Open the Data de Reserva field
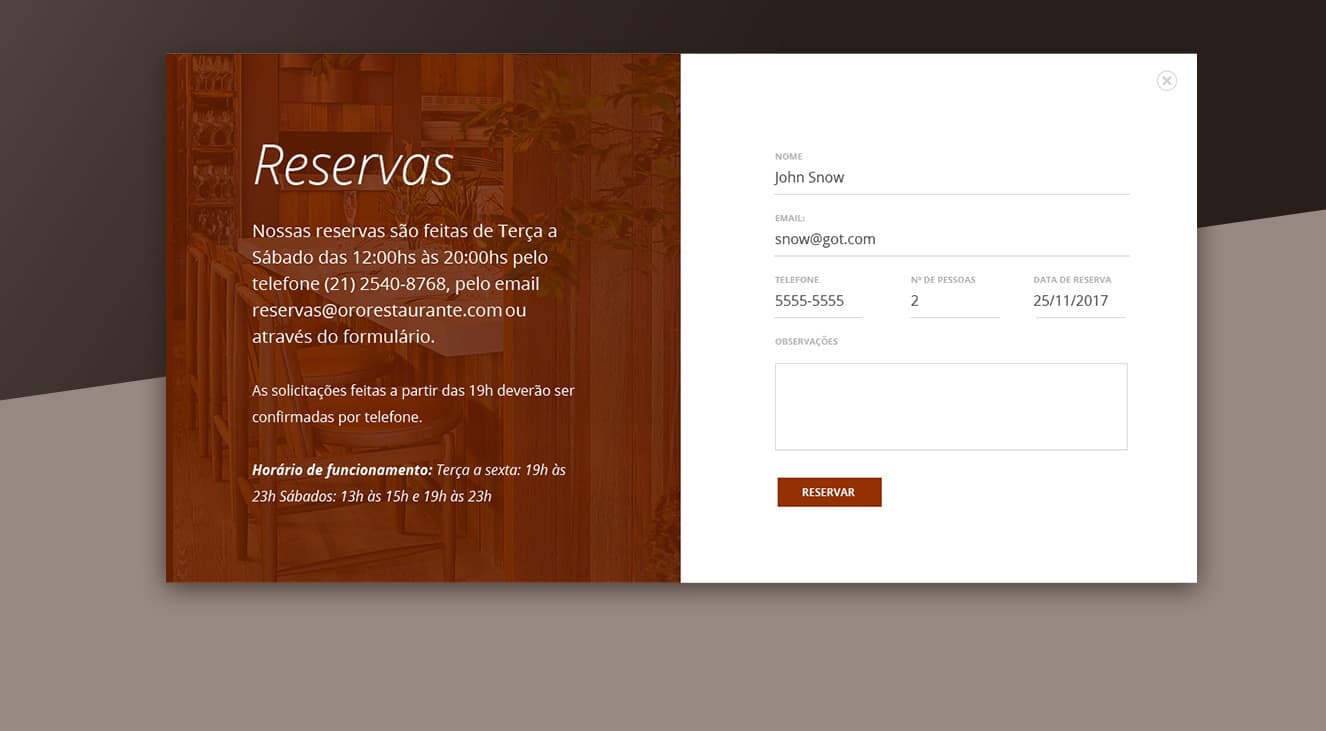The image size is (1326, 731). click(x=1080, y=301)
